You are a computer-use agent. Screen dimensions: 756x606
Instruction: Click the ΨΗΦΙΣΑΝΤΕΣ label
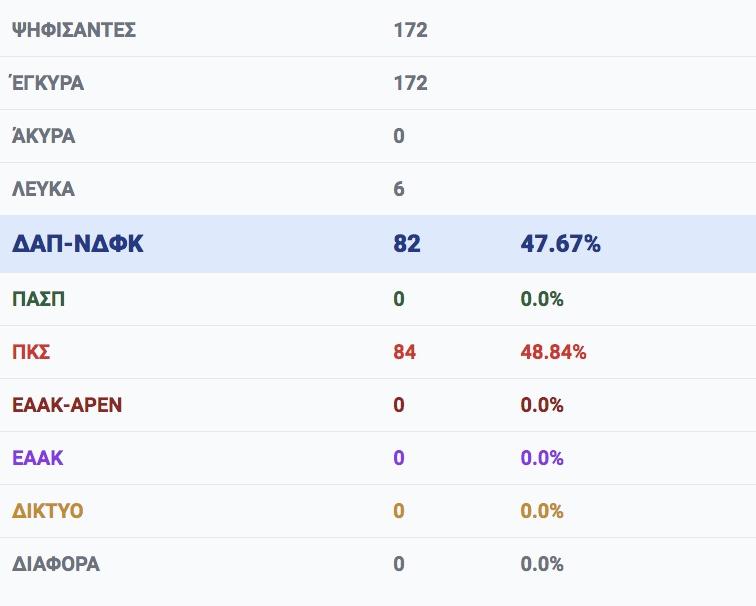[x=74, y=30]
